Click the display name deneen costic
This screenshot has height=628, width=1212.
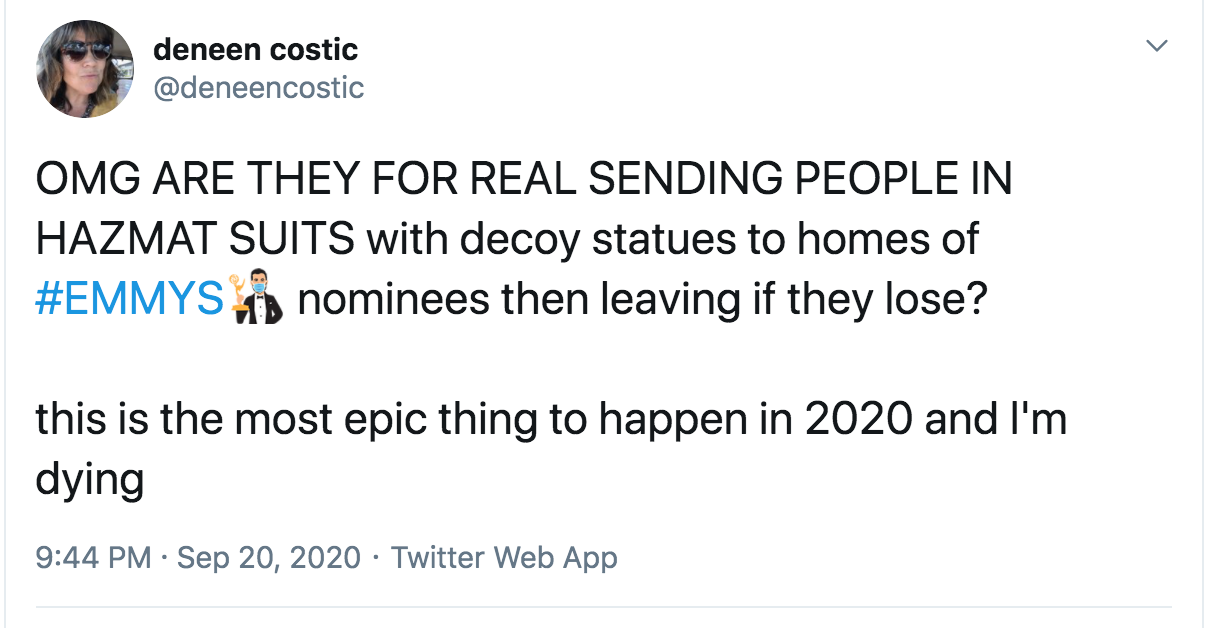(255, 49)
